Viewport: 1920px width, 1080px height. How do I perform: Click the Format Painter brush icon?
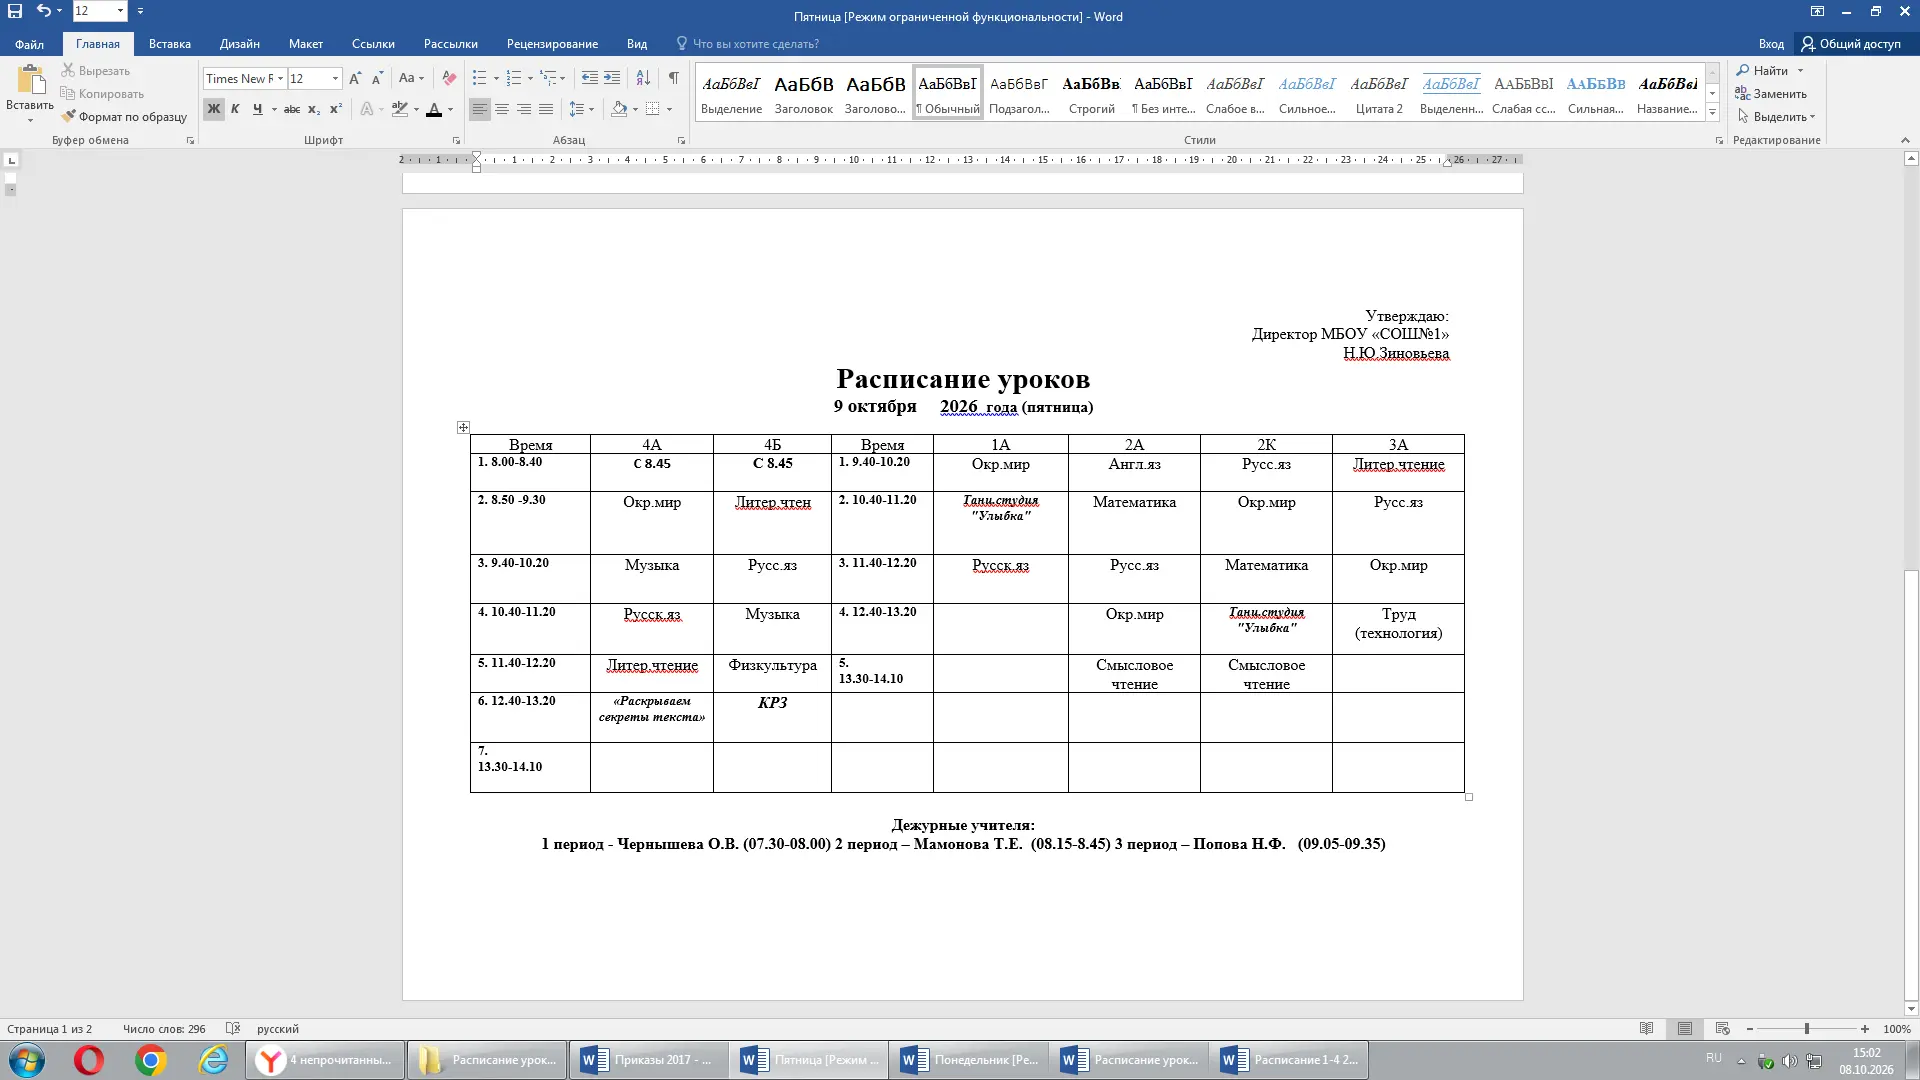coord(68,117)
